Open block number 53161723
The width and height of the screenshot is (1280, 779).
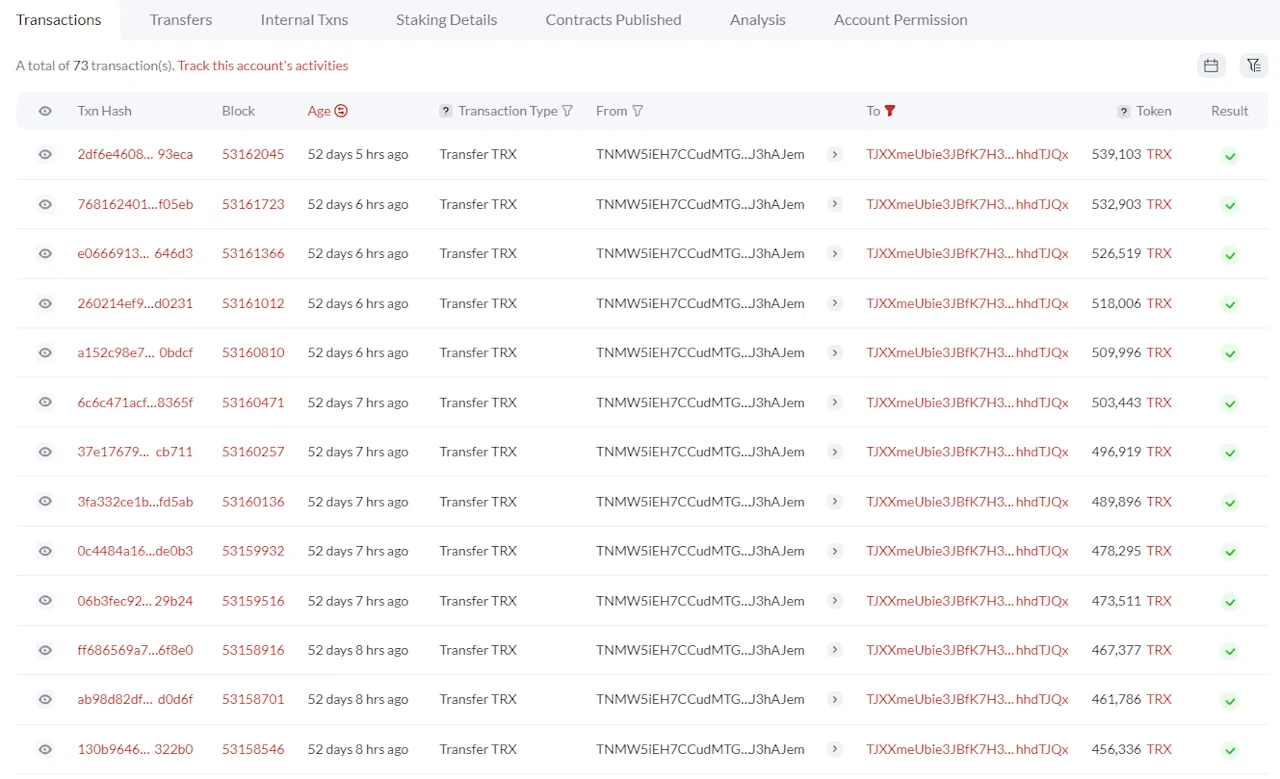pos(253,204)
